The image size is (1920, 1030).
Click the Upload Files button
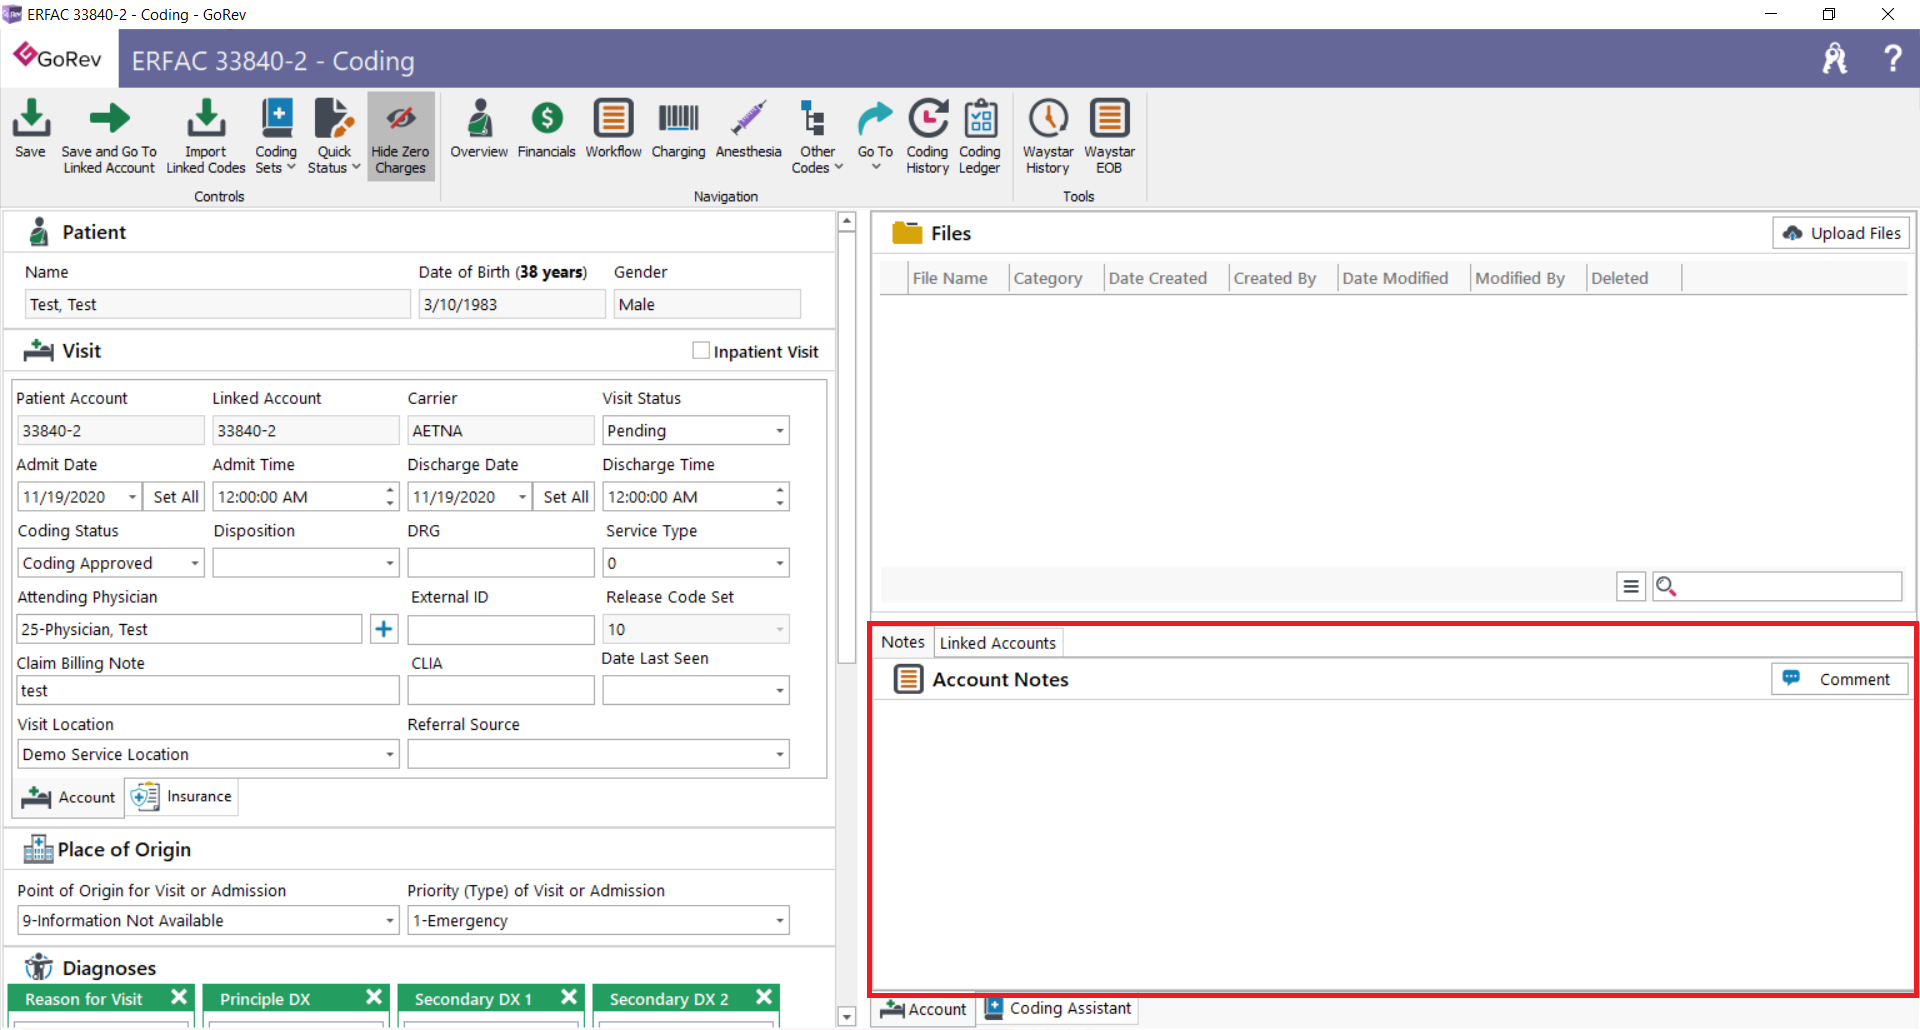pos(1841,233)
